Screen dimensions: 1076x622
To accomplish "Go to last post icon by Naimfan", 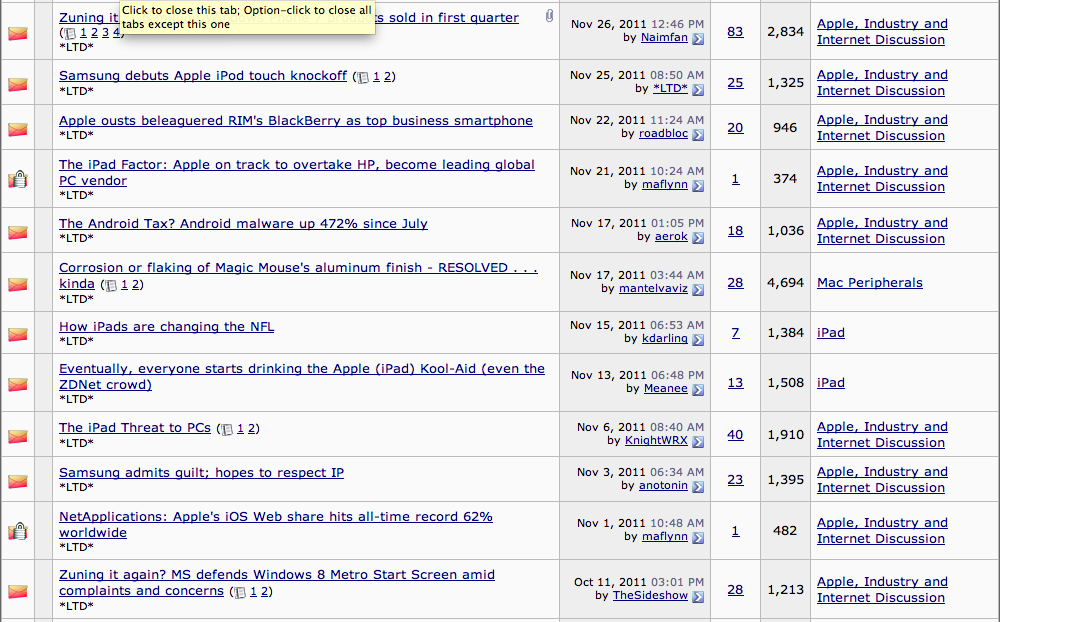I will pos(698,38).
